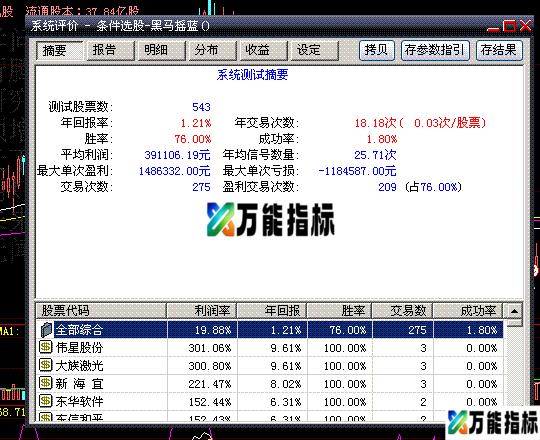
Task: Click the -1184587.00元 max loss value
Action: [x=357, y=171]
